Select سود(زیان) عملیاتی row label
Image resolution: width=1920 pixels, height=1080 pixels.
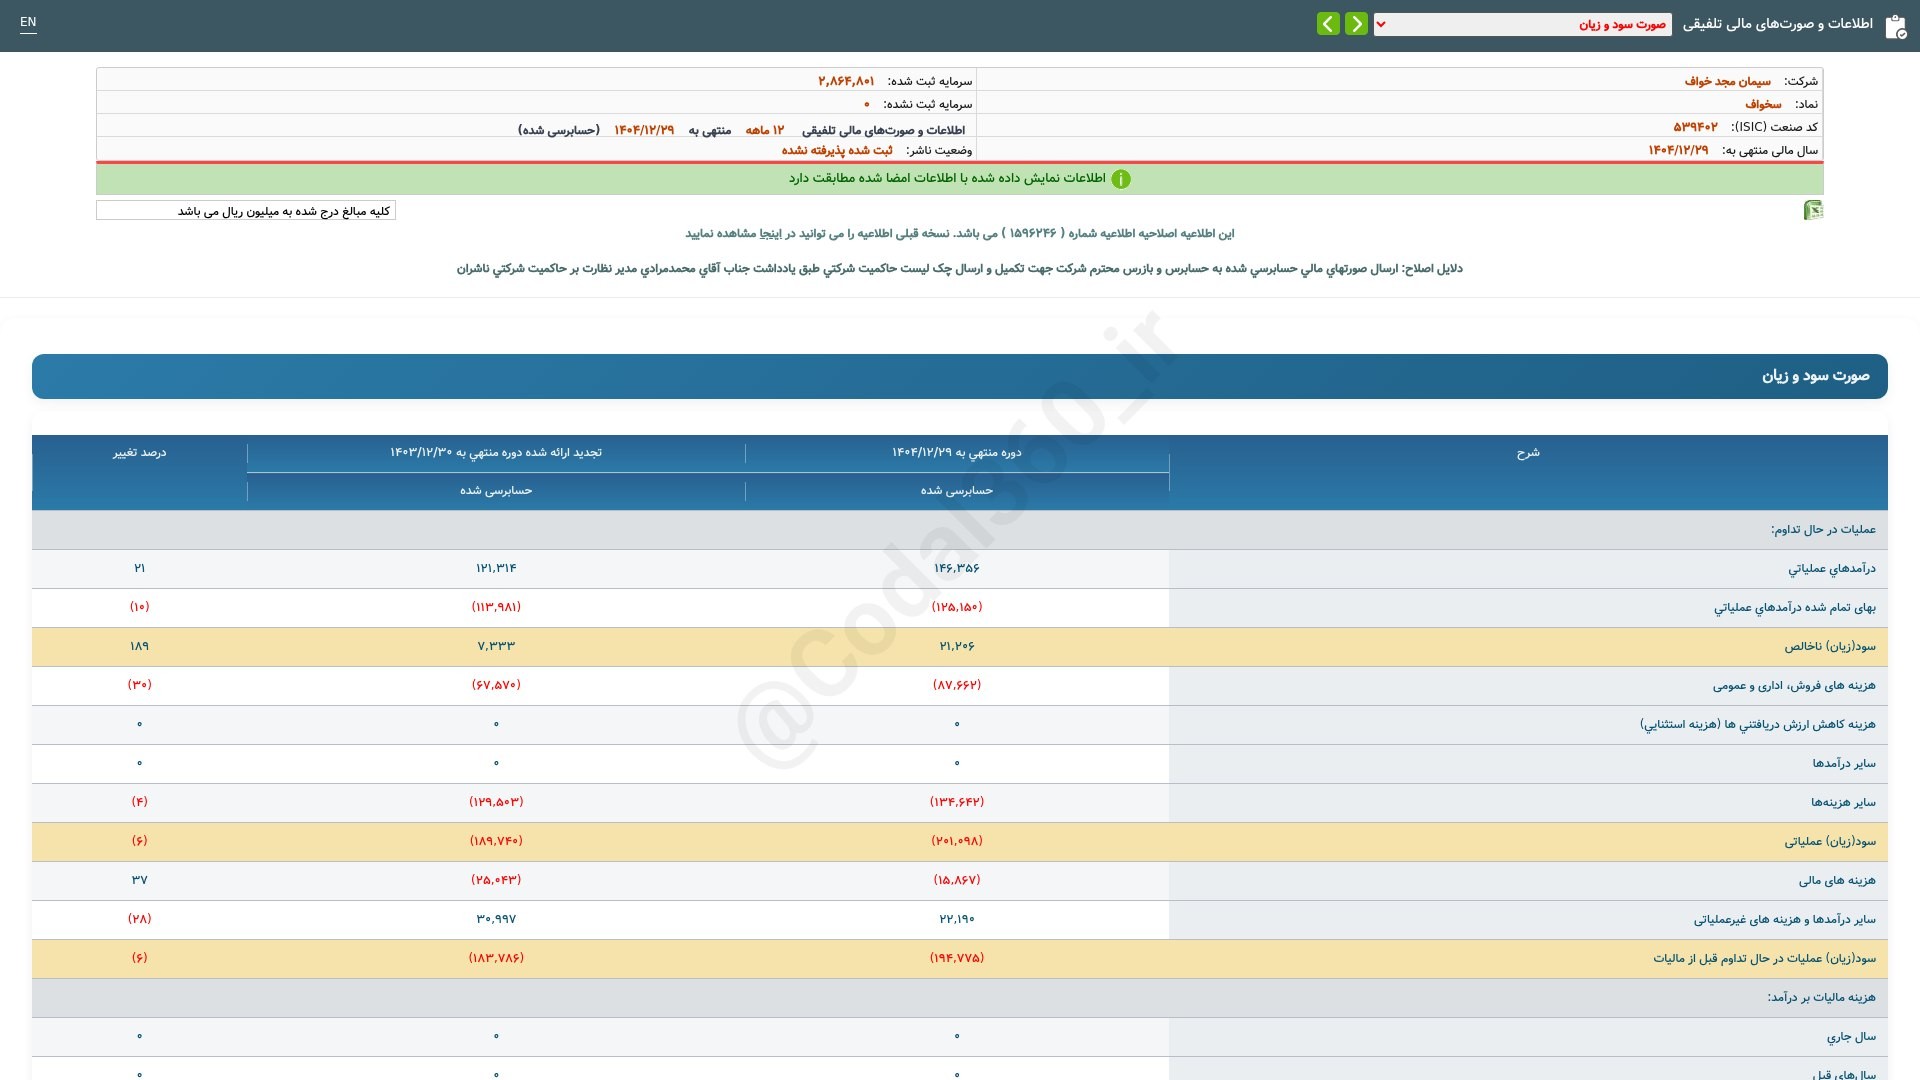pos(1830,842)
